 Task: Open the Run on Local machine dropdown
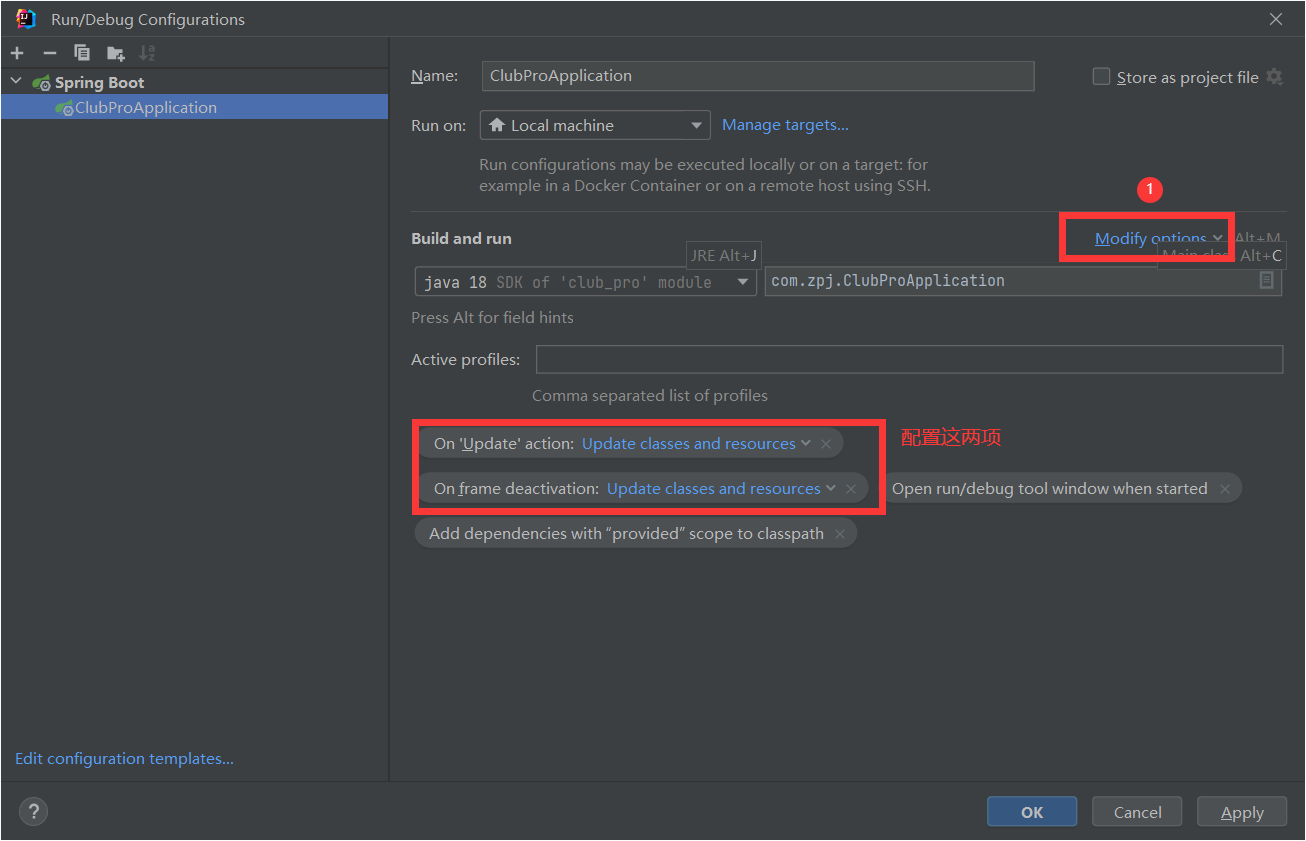[595, 125]
